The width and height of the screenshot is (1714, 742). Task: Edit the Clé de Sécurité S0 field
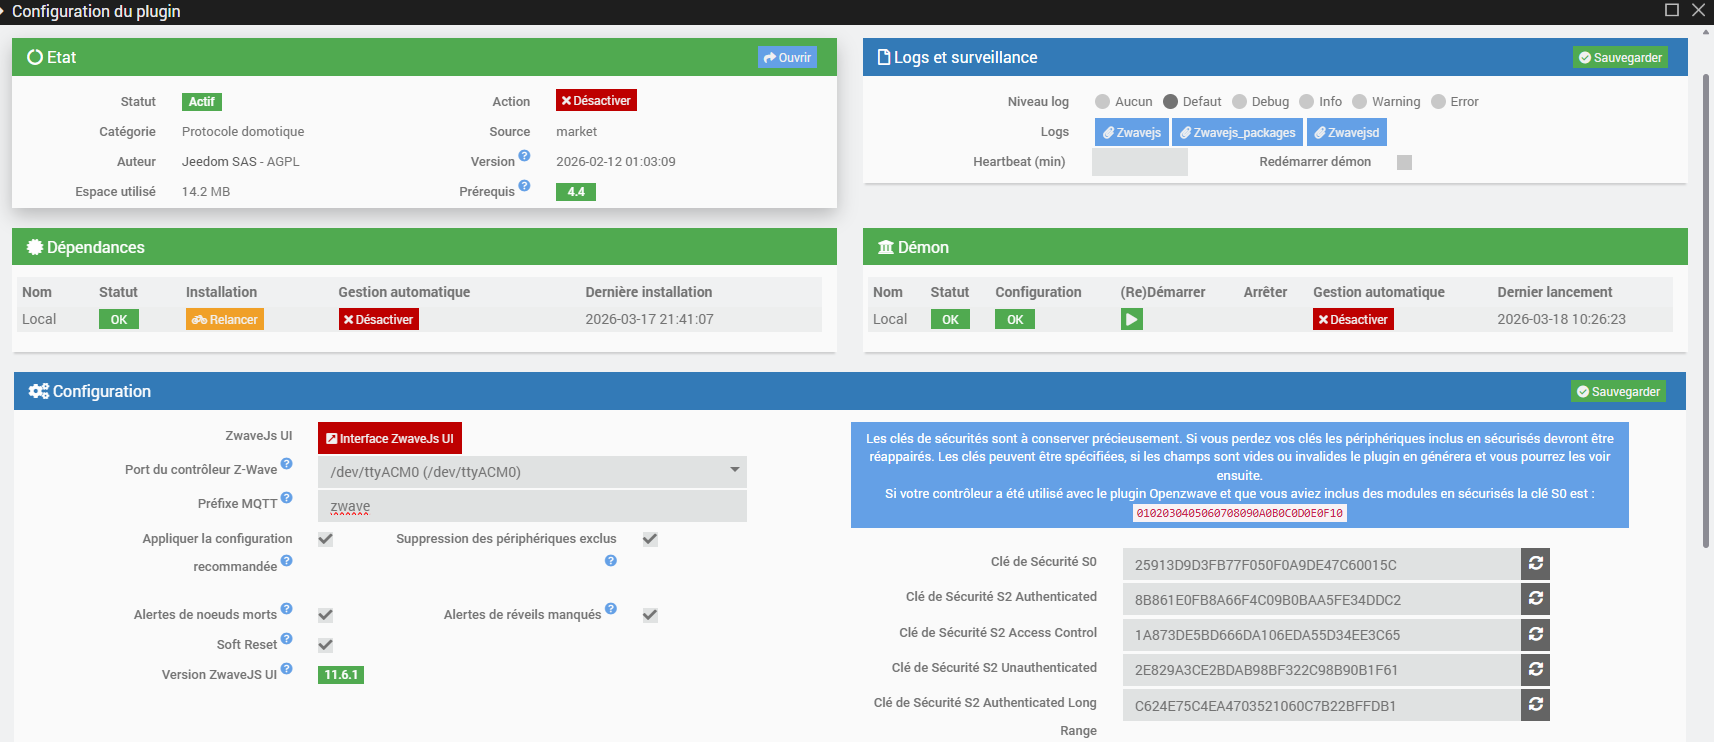pos(1321,564)
